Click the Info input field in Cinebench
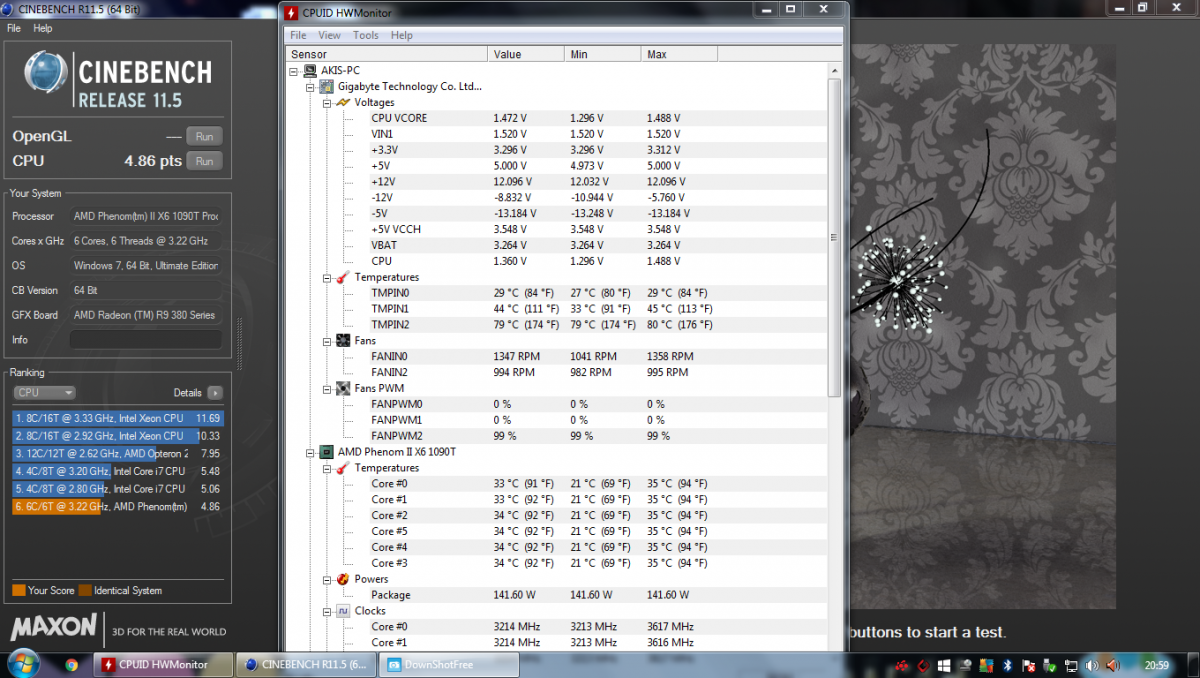Image resolution: width=1200 pixels, height=678 pixels. pyautogui.click(x=146, y=340)
